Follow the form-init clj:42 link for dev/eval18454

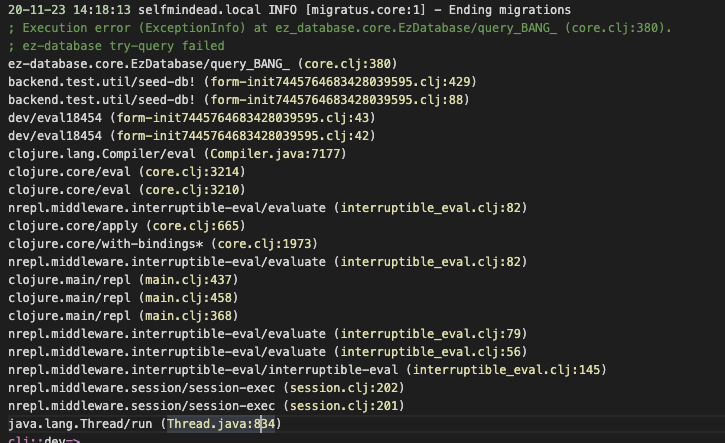(243, 136)
